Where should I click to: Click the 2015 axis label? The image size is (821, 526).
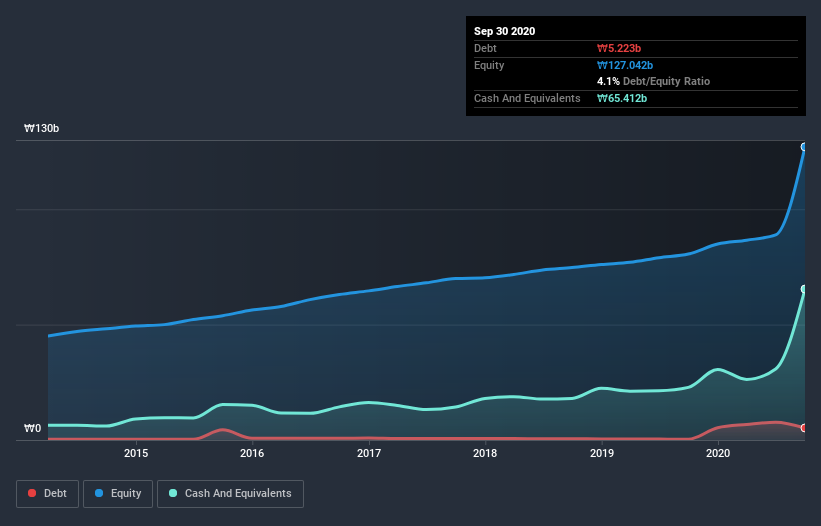pyautogui.click(x=136, y=453)
